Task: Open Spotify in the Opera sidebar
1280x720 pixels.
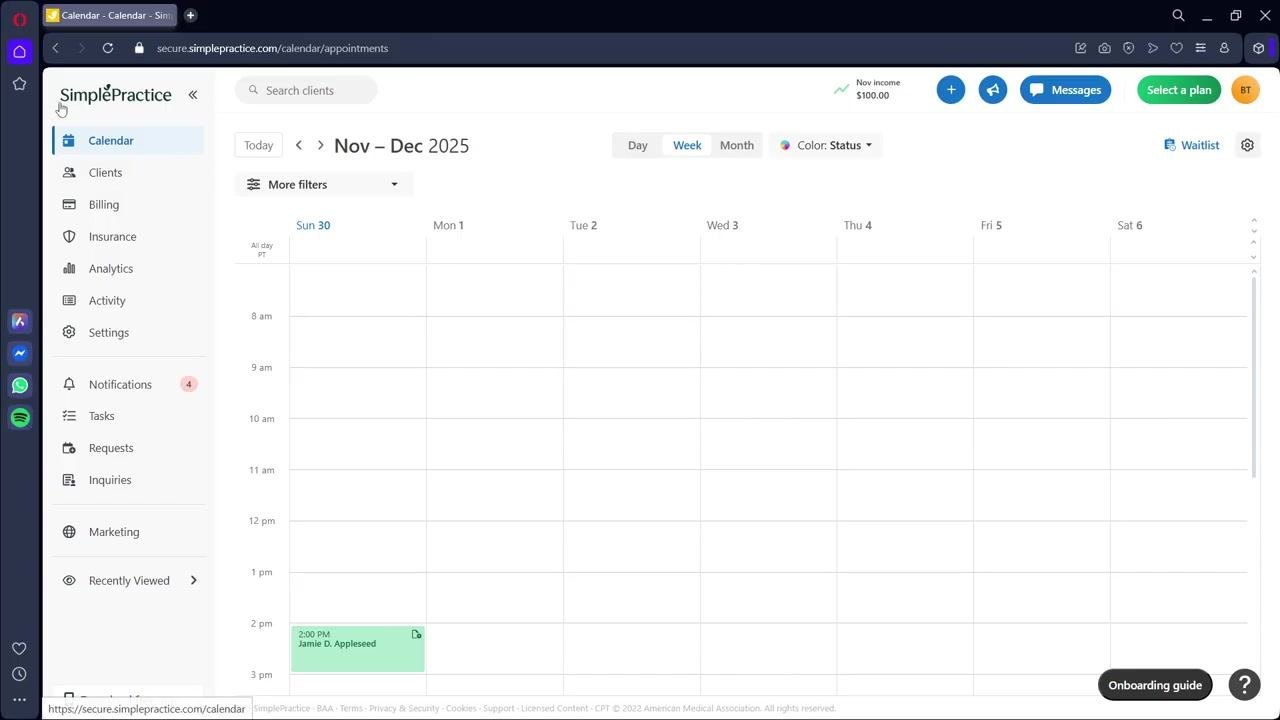Action: pos(19,417)
